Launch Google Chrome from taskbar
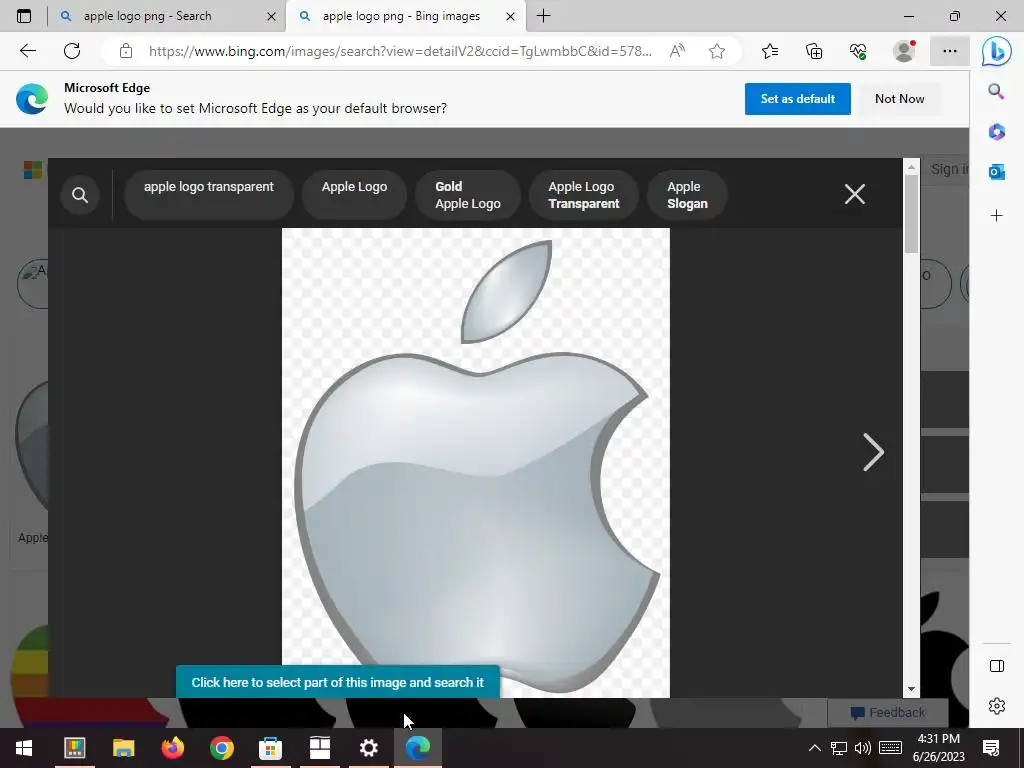 click(x=221, y=748)
